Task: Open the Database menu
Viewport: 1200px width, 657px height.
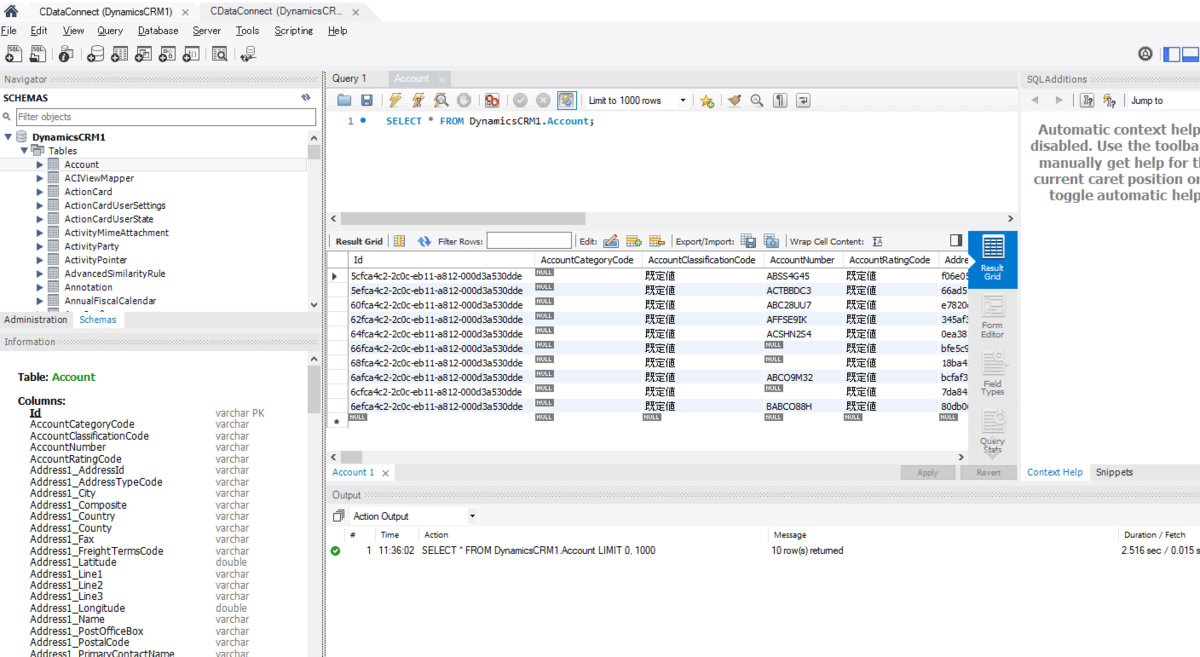Action: point(158,31)
